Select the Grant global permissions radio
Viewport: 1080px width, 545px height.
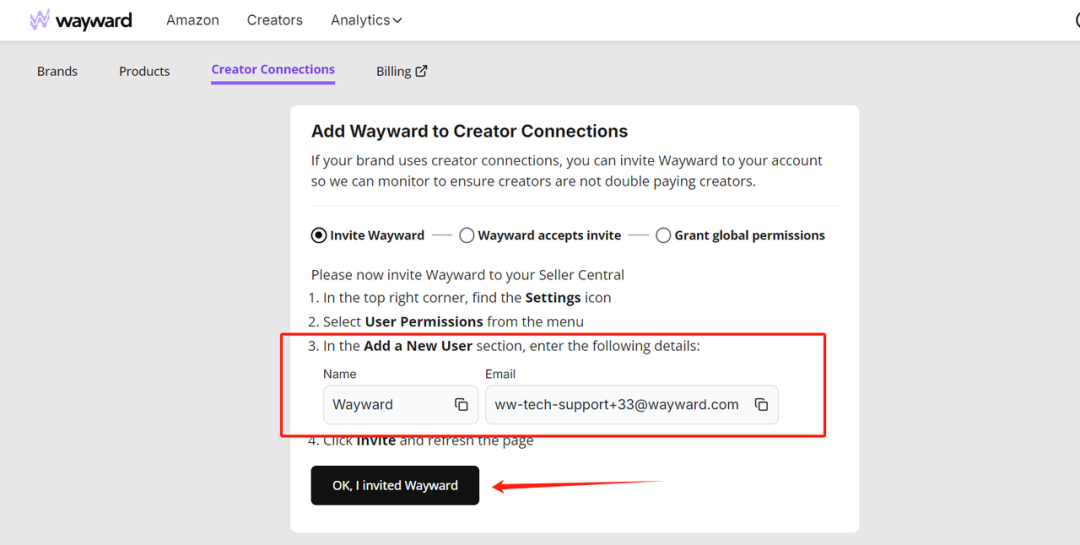click(663, 236)
